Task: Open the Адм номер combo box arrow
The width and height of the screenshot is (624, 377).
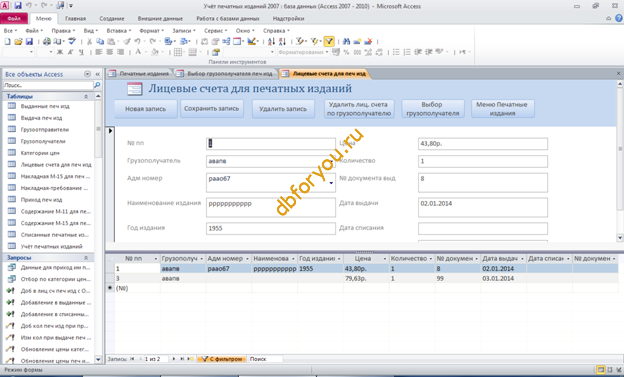Action: tap(332, 183)
